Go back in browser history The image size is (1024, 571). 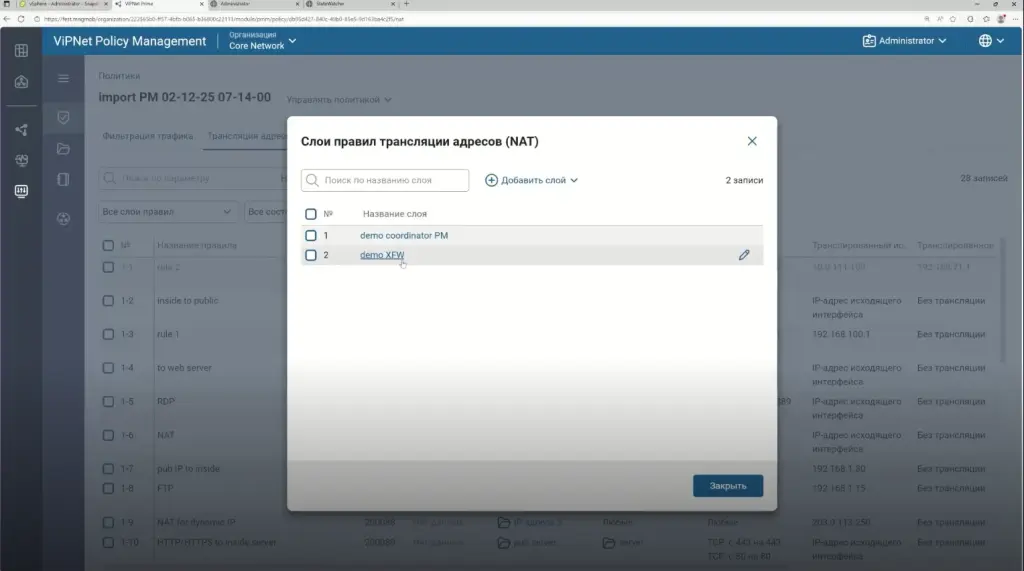[x=7, y=19]
